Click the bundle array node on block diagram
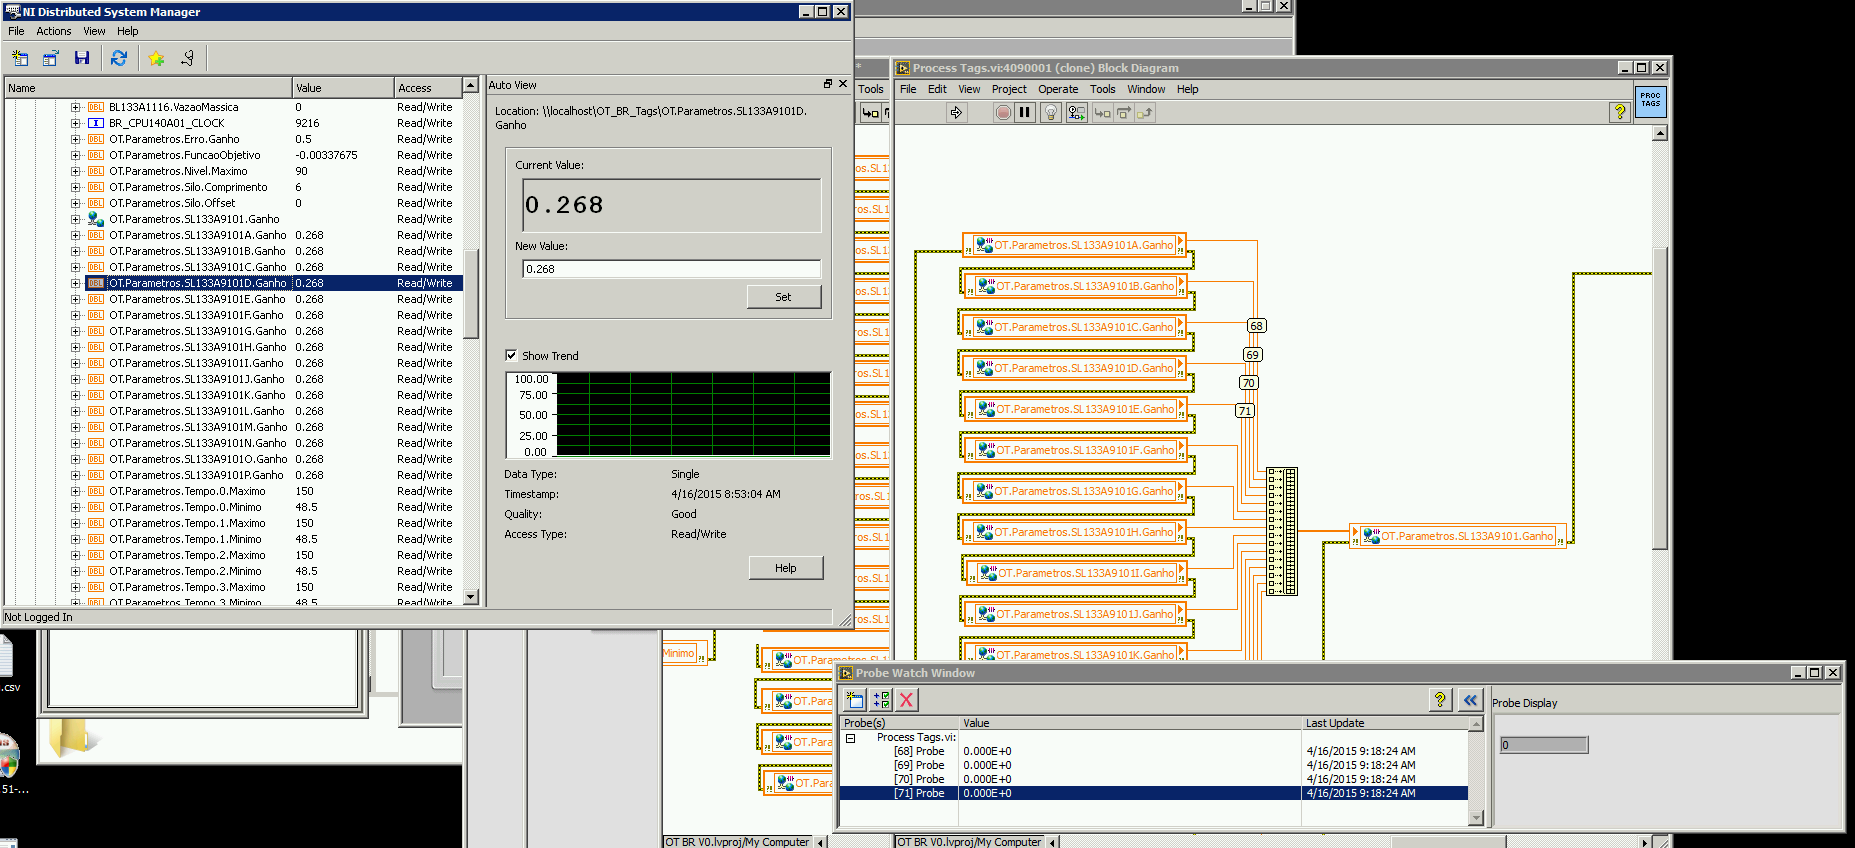 point(1282,531)
